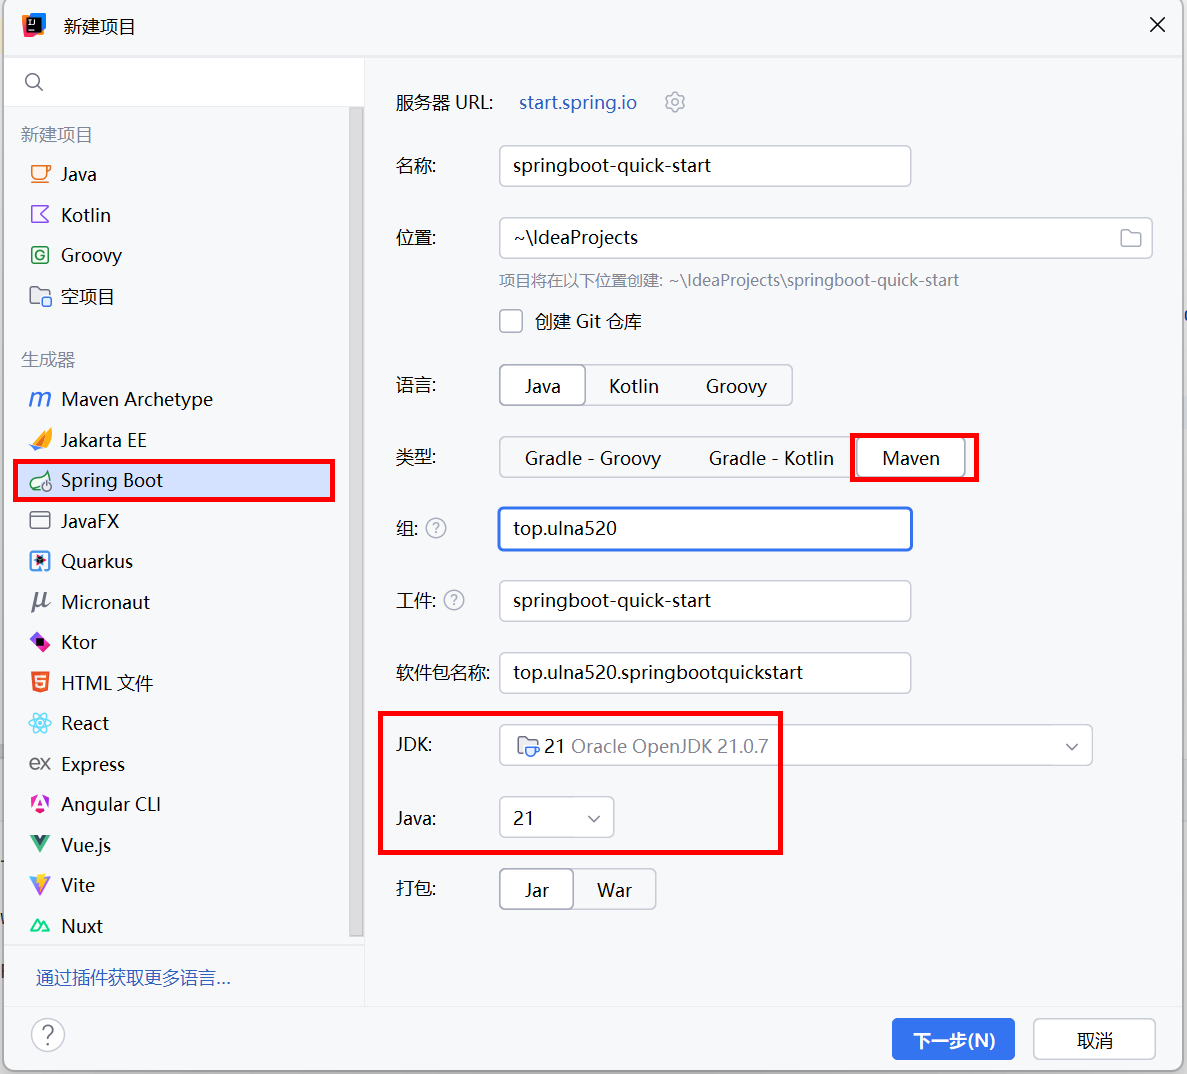Expand the JDK selection dropdown
Viewport: 1187px width, 1074px height.
(1071, 746)
